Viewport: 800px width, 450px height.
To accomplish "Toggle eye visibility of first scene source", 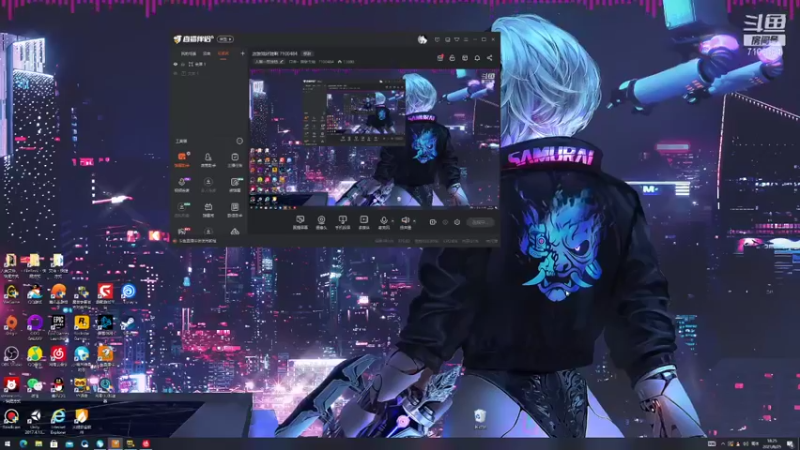I will click(176, 64).
